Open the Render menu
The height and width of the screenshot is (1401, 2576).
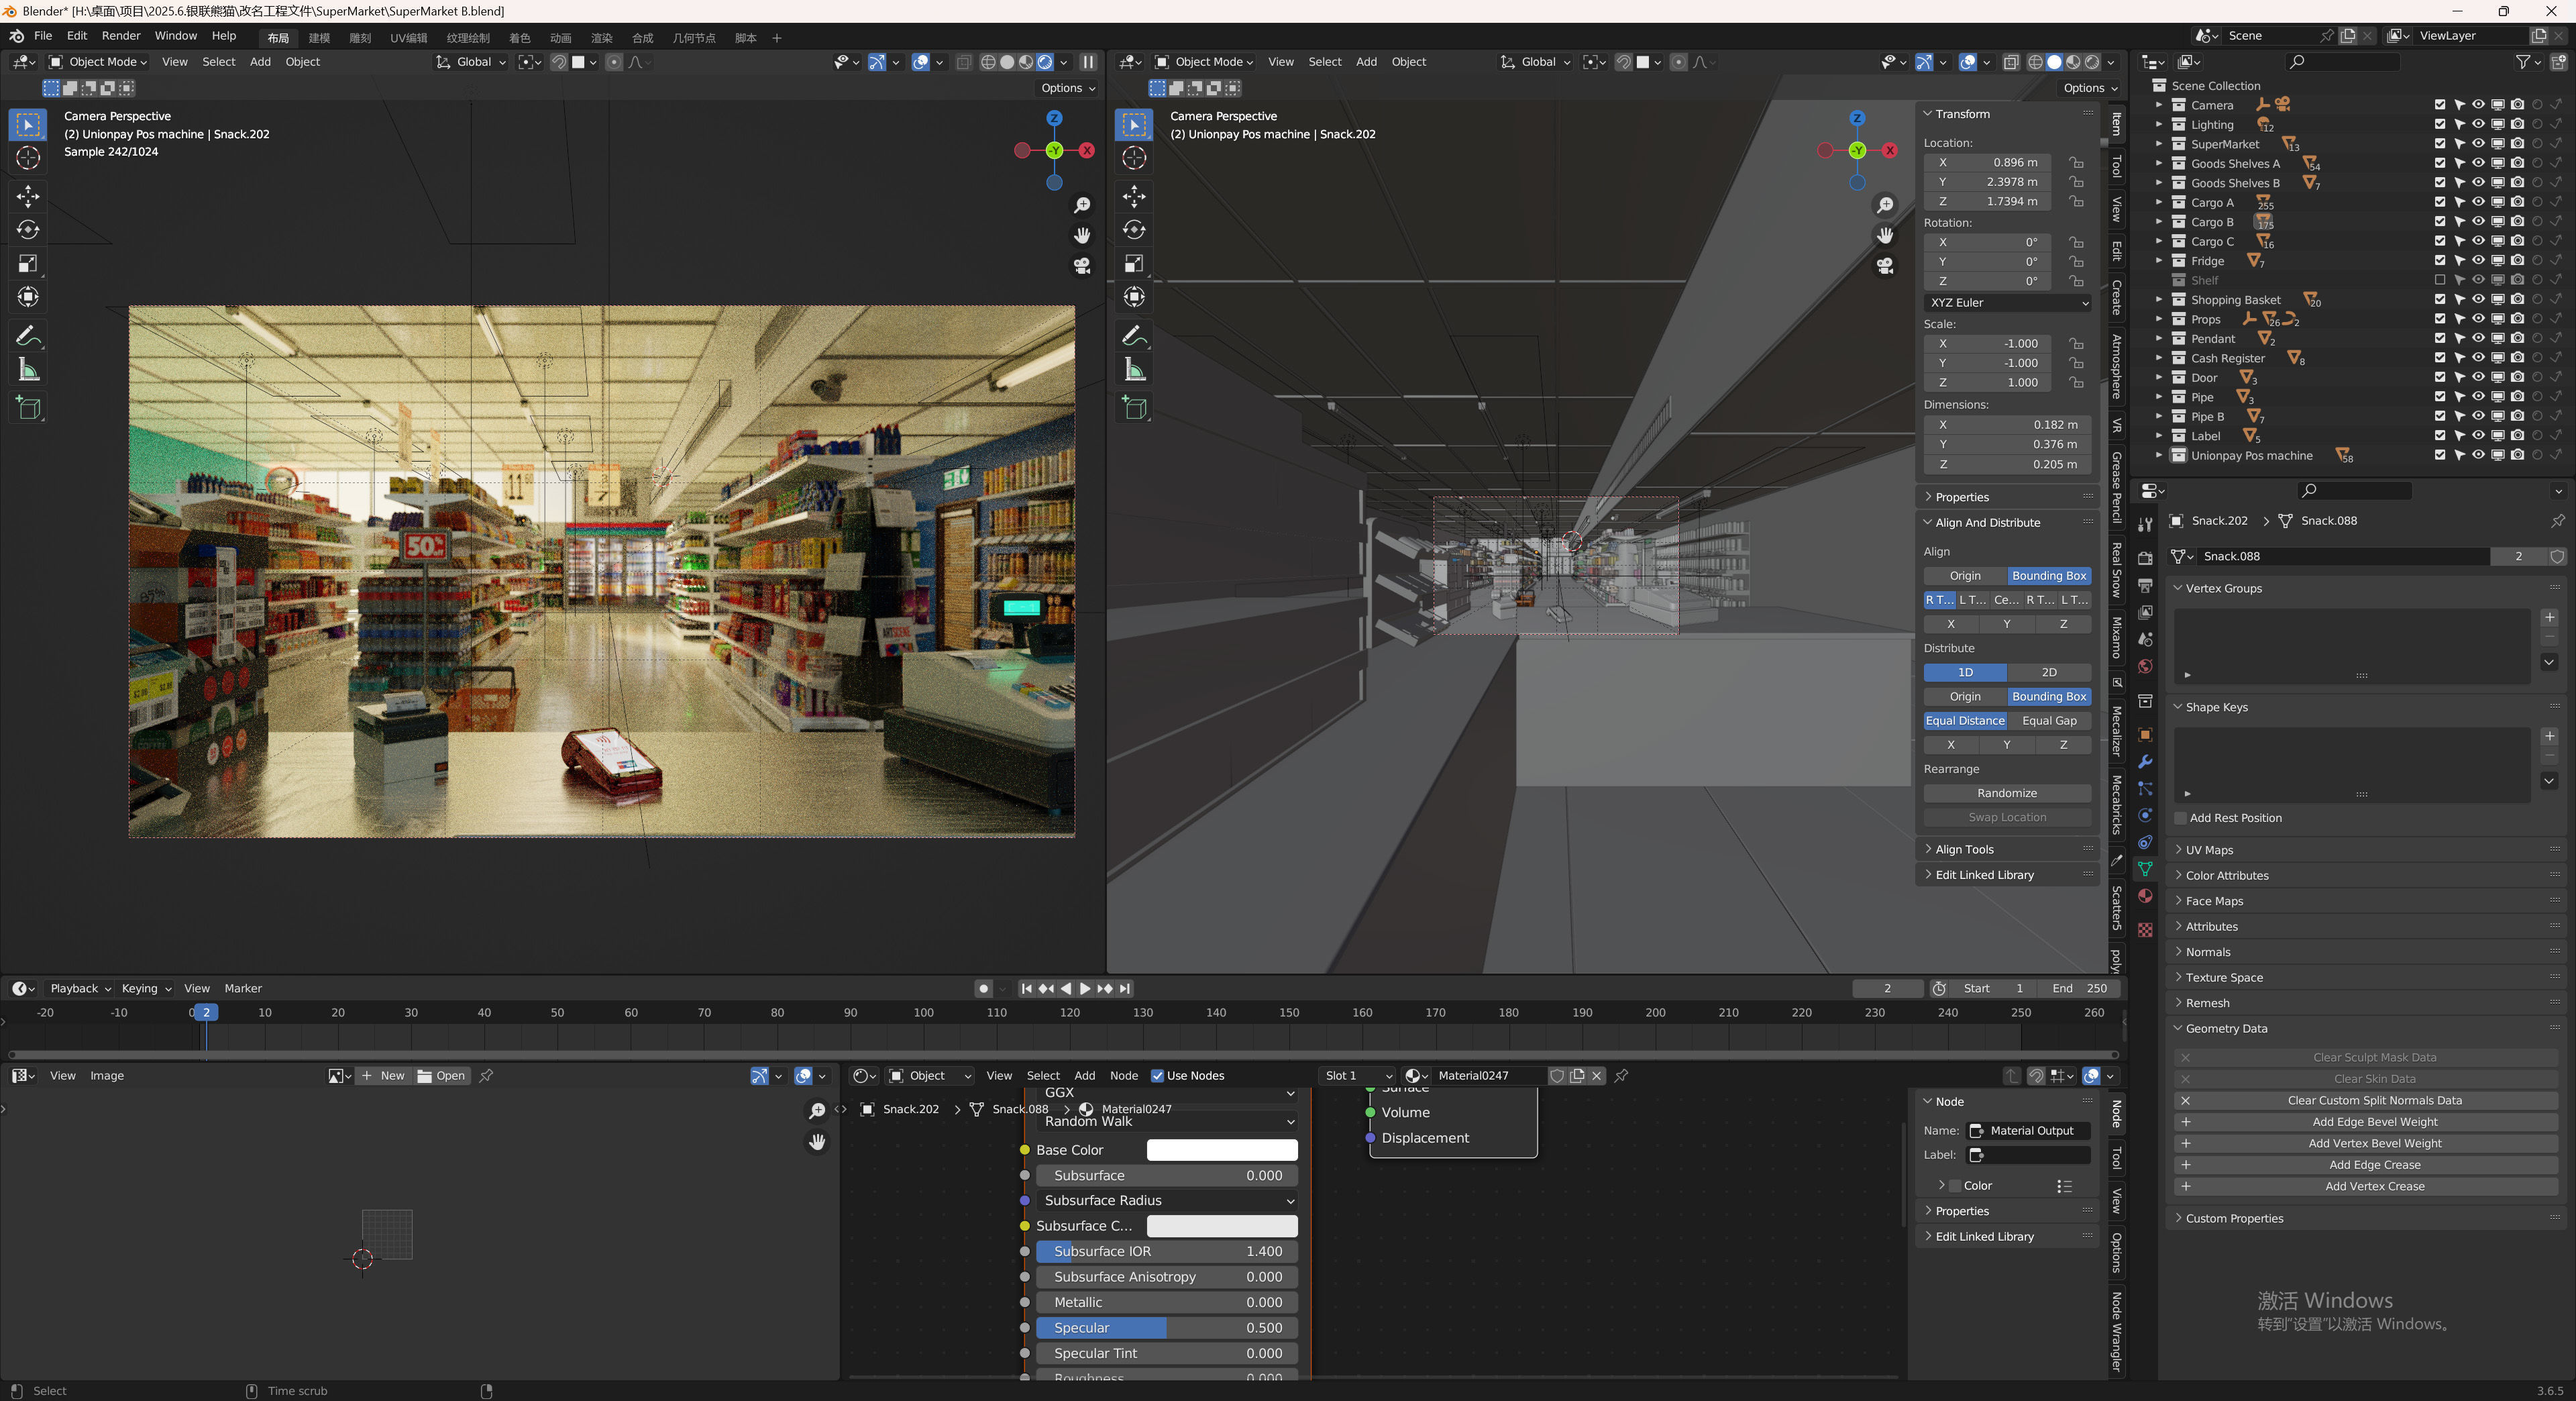[x=121, y=36]
